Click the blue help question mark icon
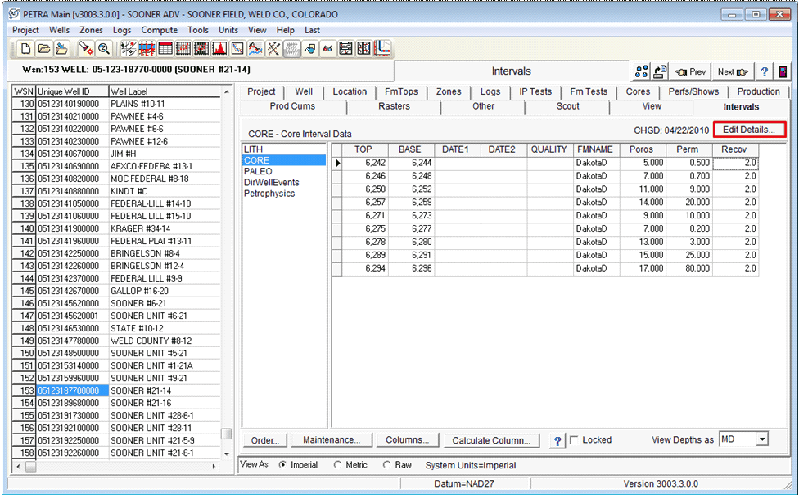Image resolution: width=800 pixels, height=496 pixels. pos(764,72)
